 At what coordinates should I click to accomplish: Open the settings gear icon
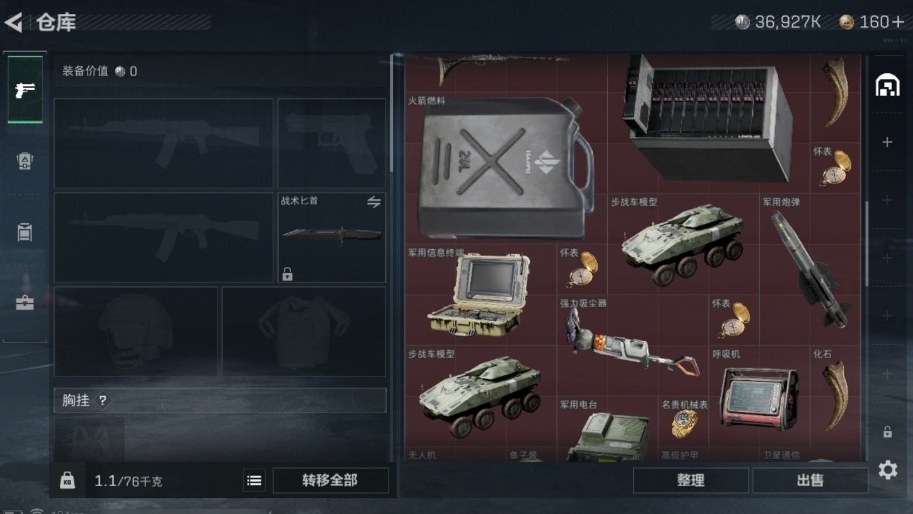coord(887,469)
